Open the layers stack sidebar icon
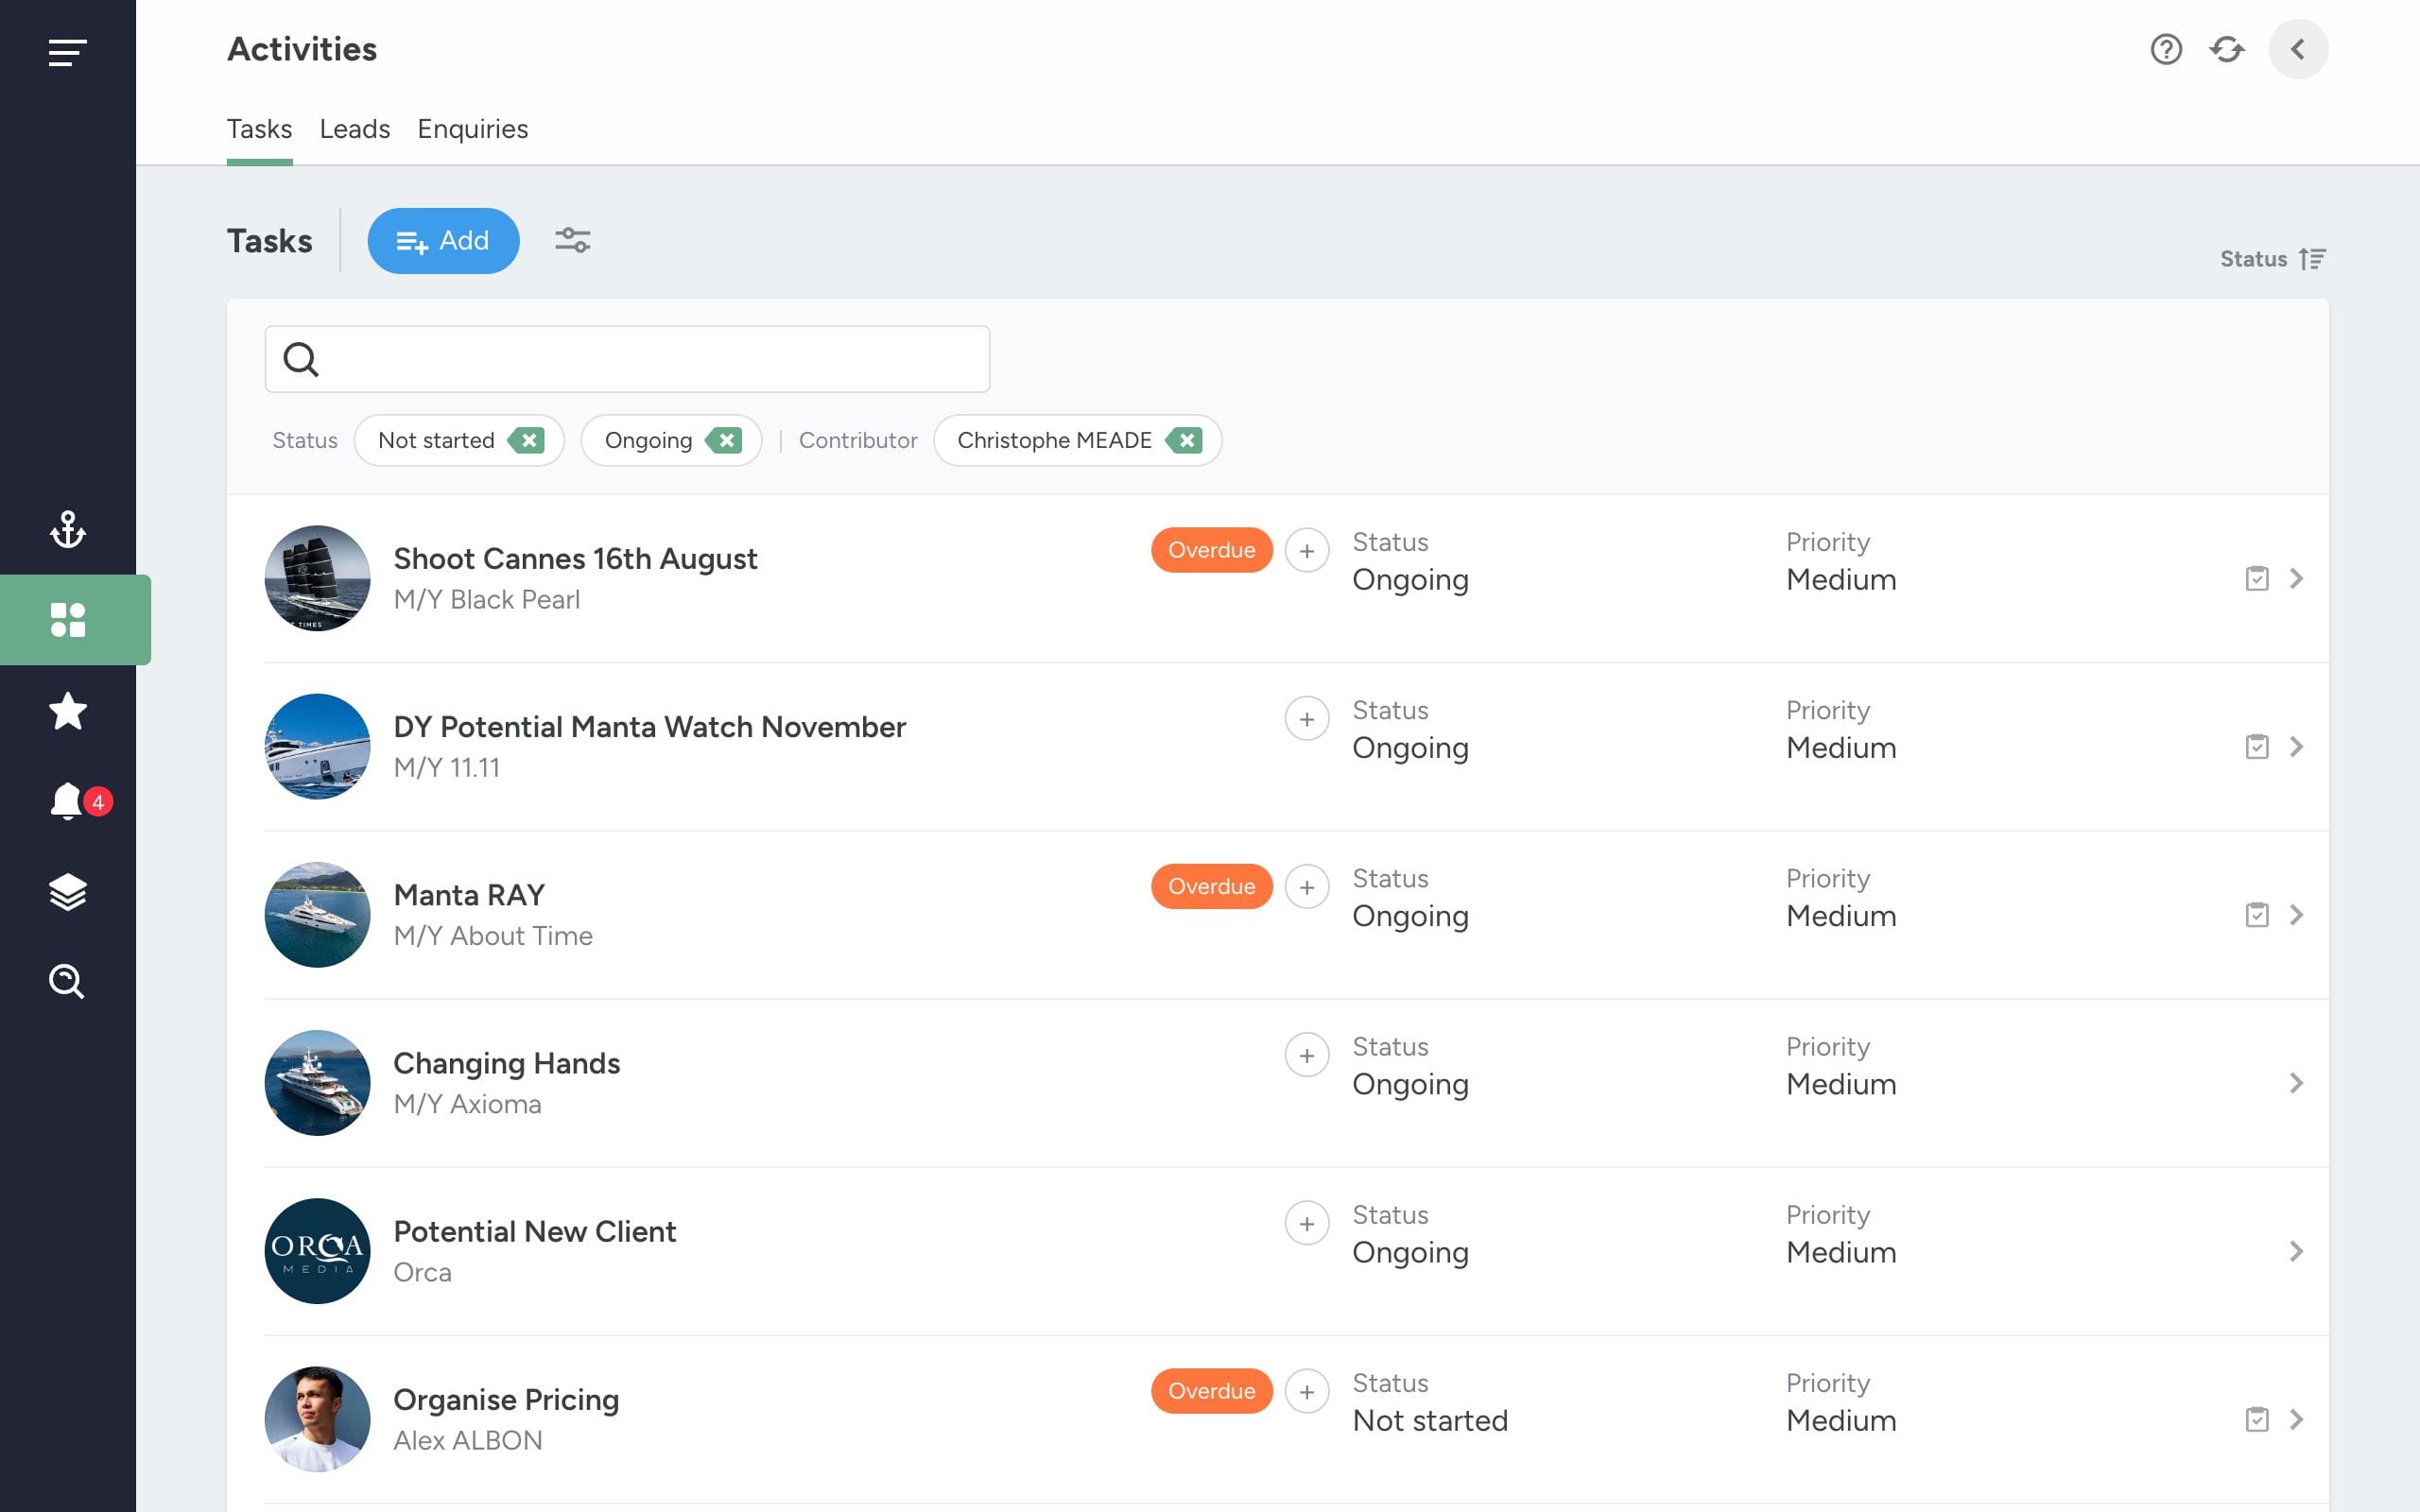The image size is (2420, 1512). [x=68, y=891]
